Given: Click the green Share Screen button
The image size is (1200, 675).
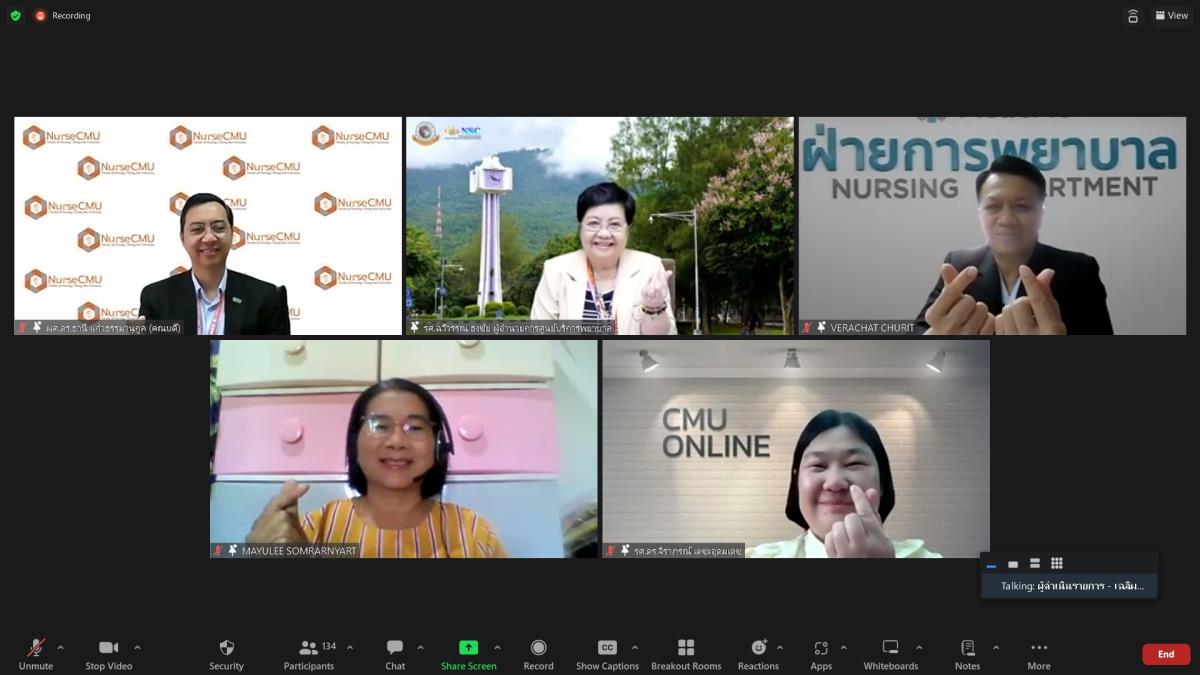Looking at the screenshot, I should pos(468,654).
